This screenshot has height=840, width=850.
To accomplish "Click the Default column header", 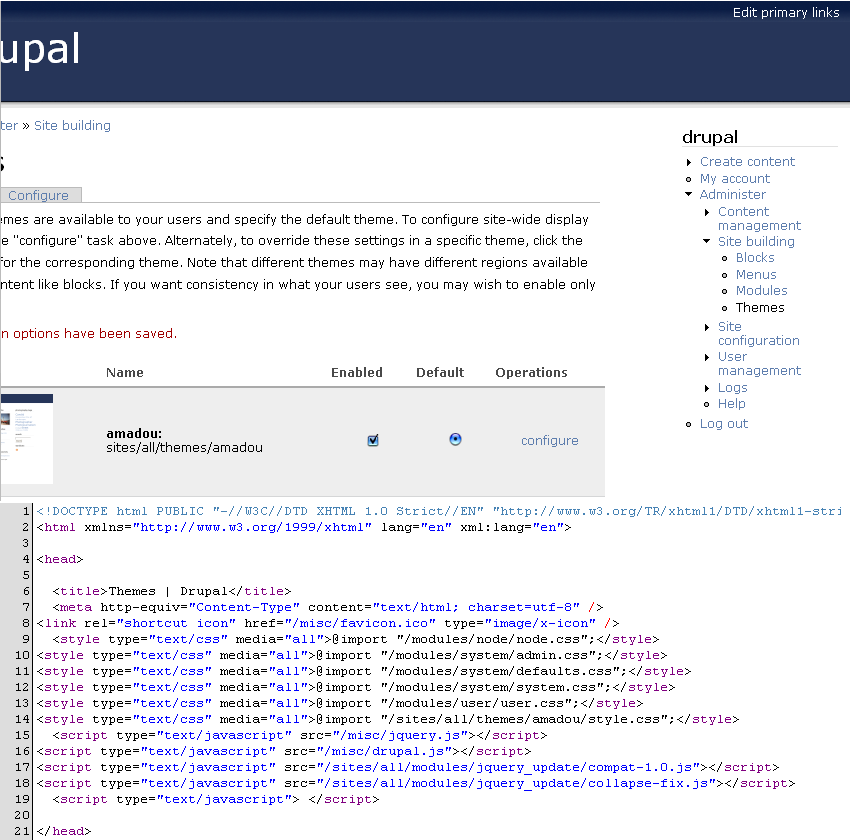I will [440, 372].
